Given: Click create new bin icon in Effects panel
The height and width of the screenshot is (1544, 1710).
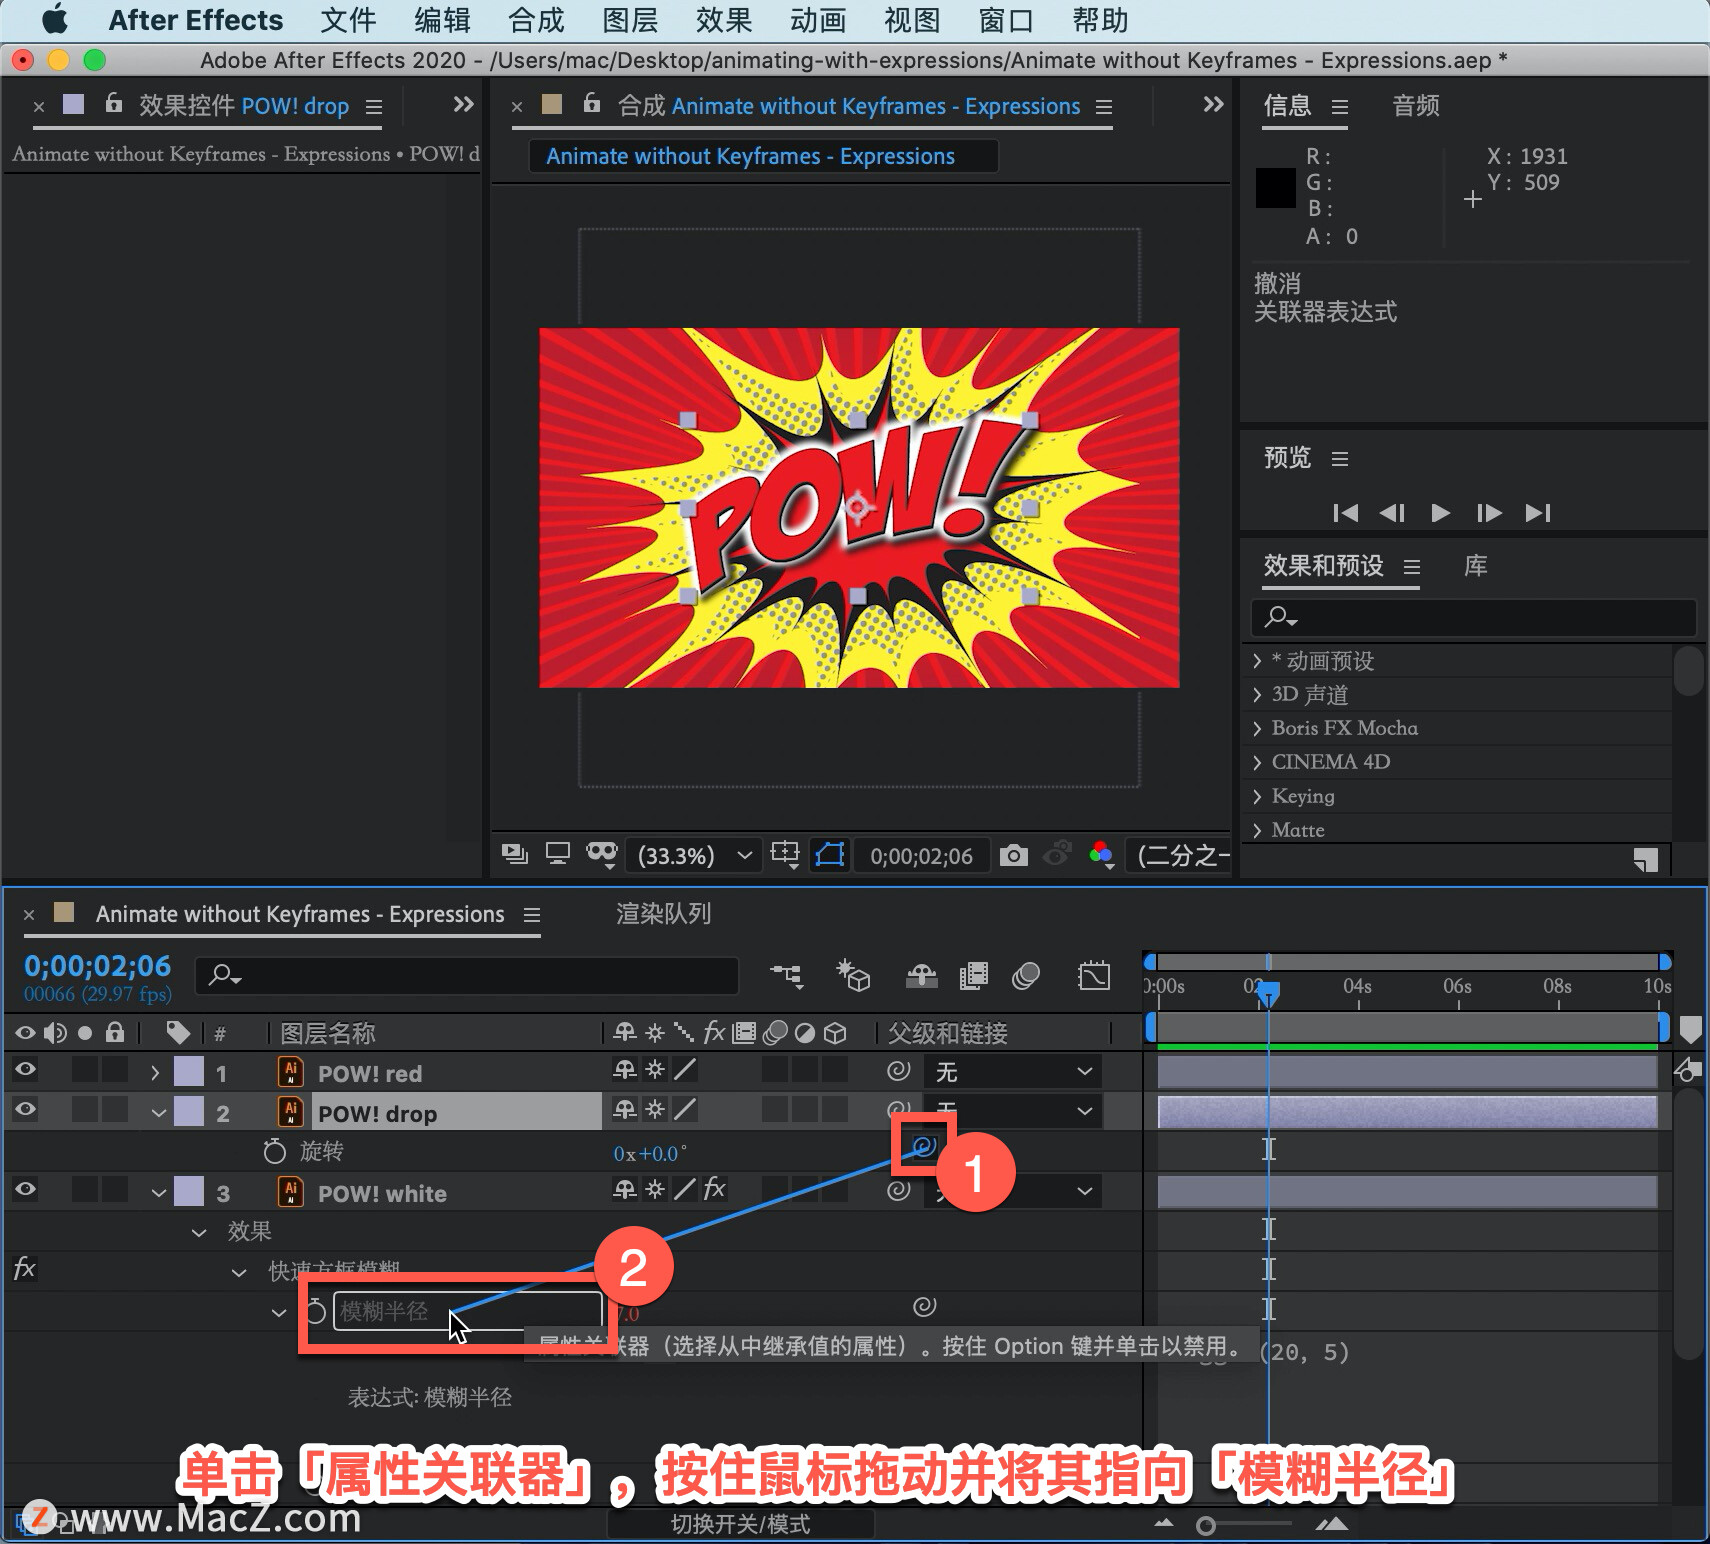Looking at the screenshot, I should click(x=1645, y=859).
